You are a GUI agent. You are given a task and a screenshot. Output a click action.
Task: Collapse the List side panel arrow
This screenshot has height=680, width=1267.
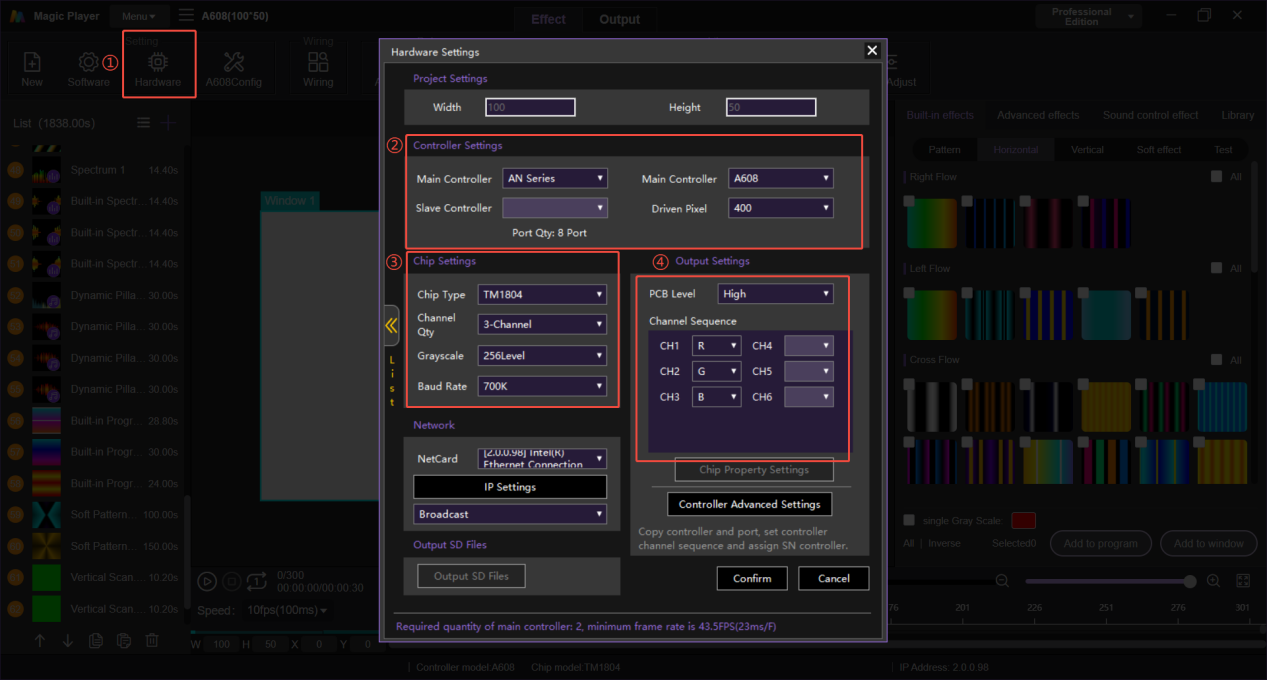(392, 325)
